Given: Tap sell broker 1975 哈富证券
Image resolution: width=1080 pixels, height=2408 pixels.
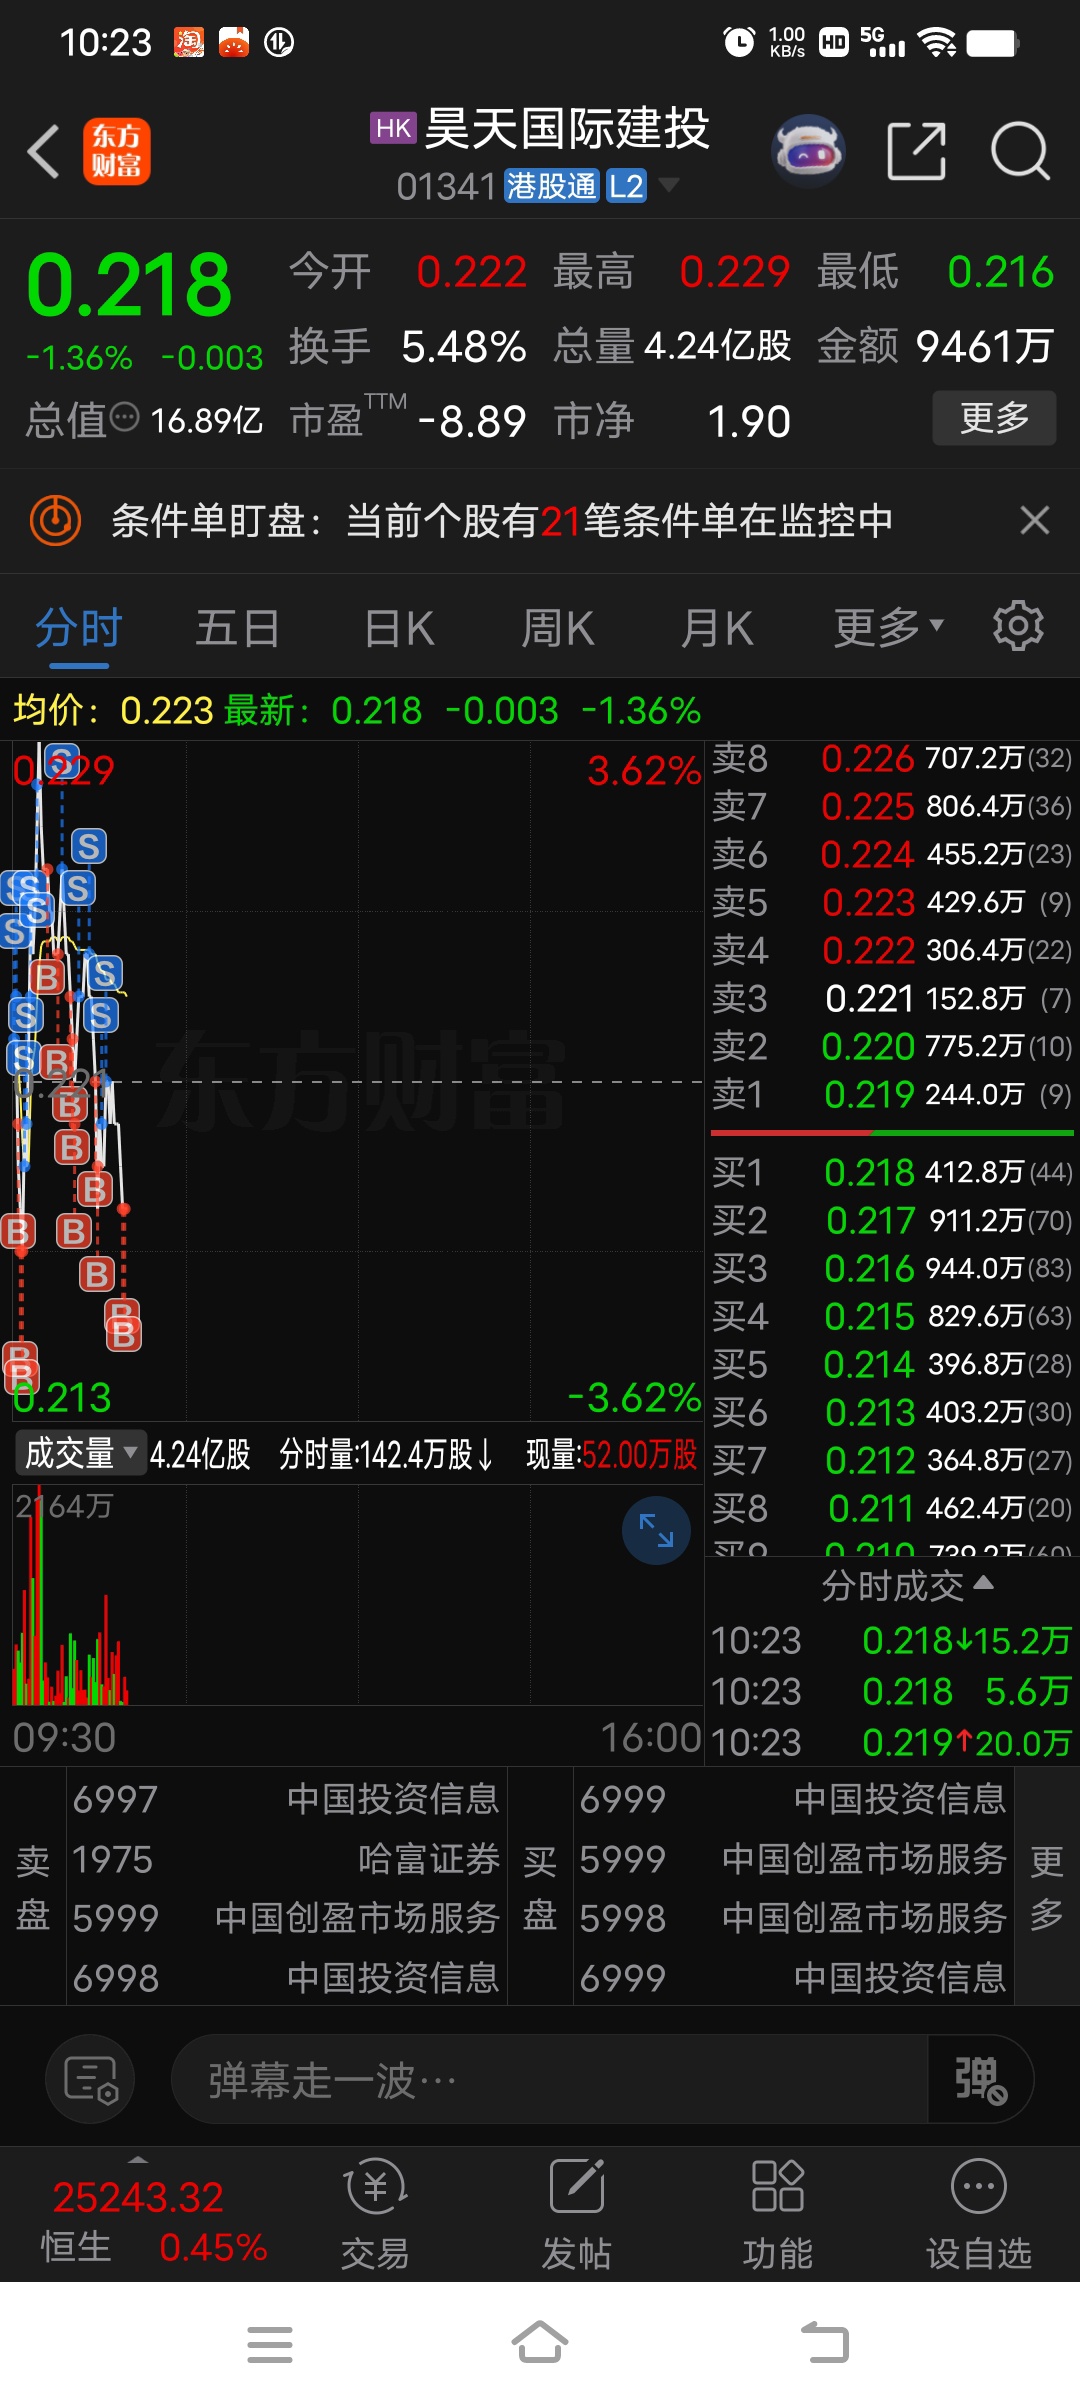Looking at the screenshot, I should (287, 1859).
